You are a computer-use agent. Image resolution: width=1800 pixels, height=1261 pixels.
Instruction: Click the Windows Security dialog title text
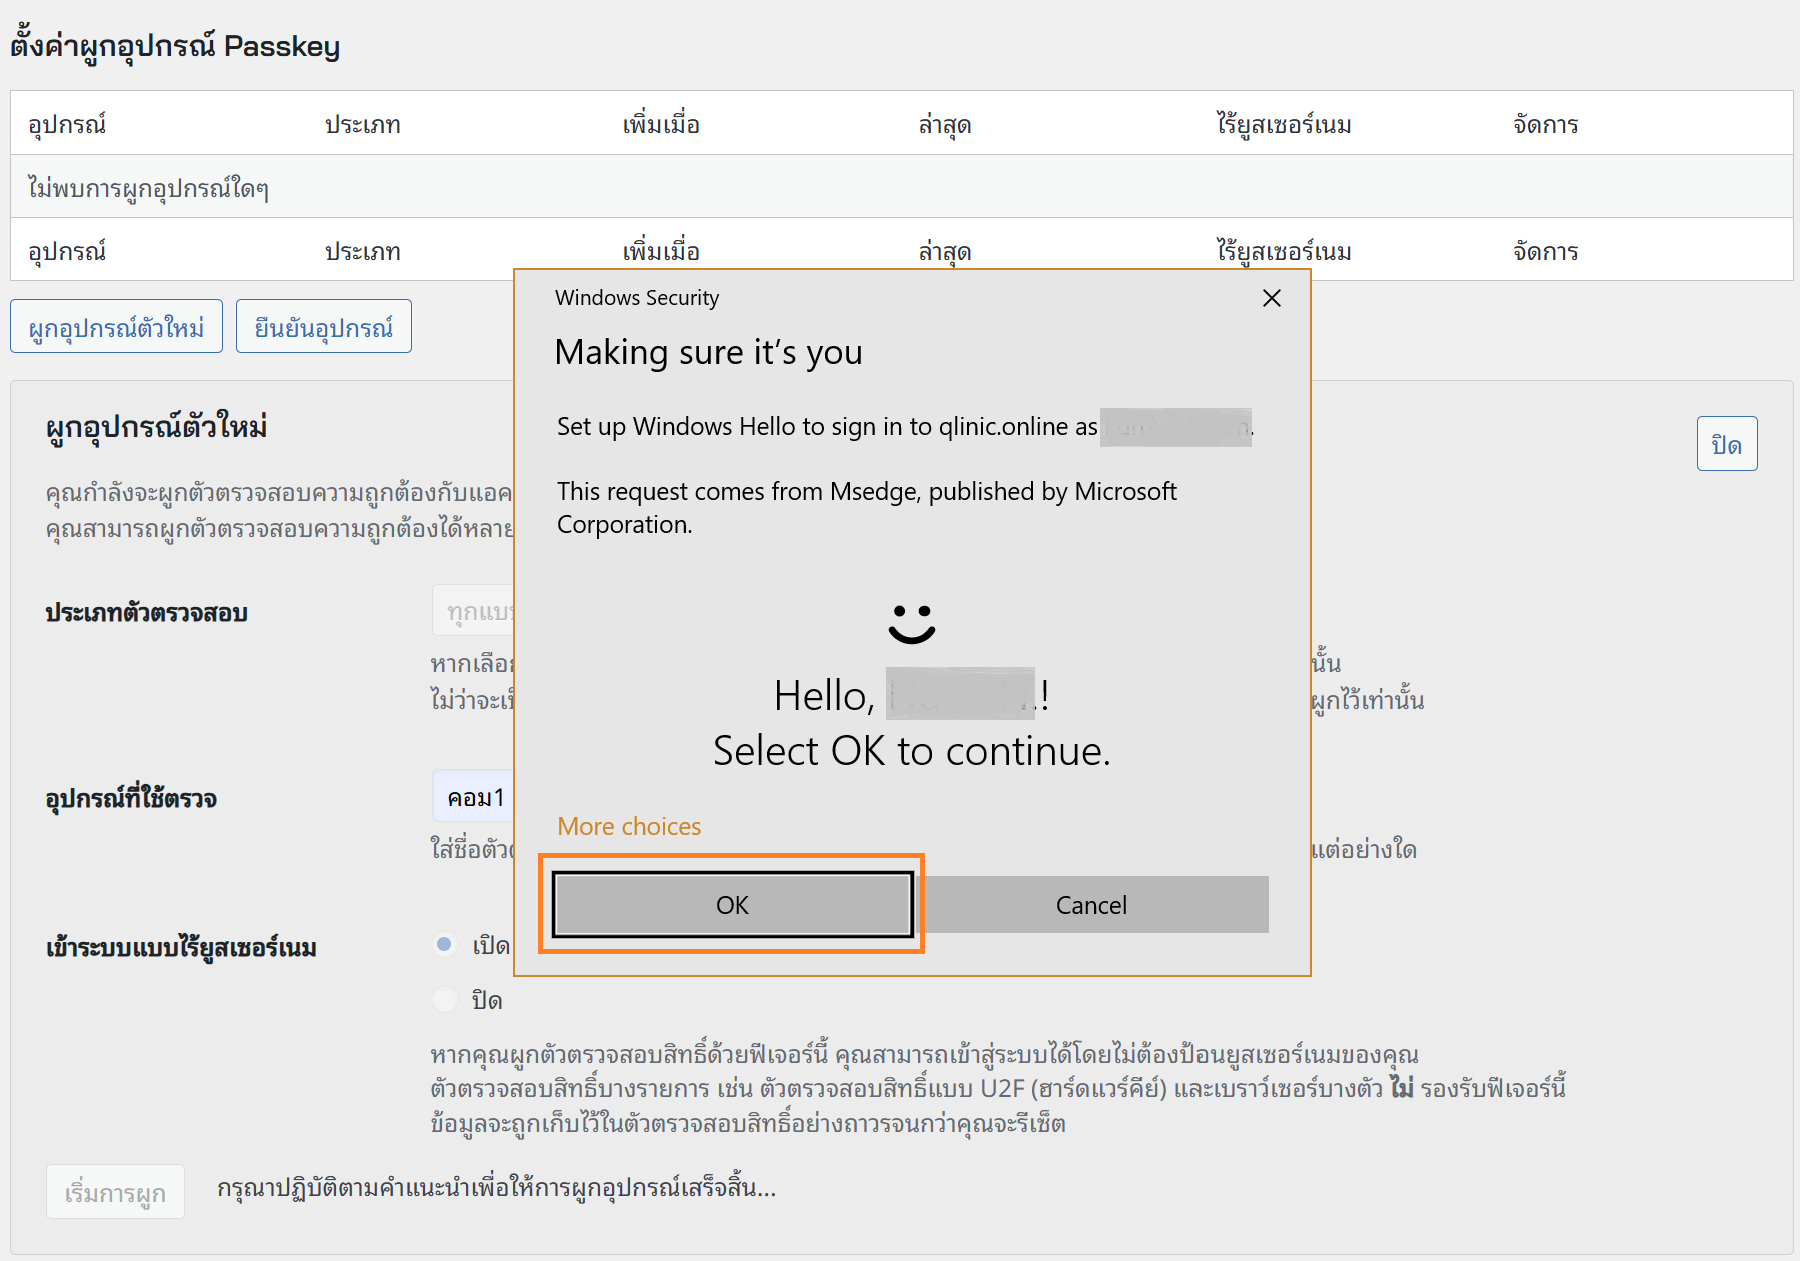coord(637,298)
